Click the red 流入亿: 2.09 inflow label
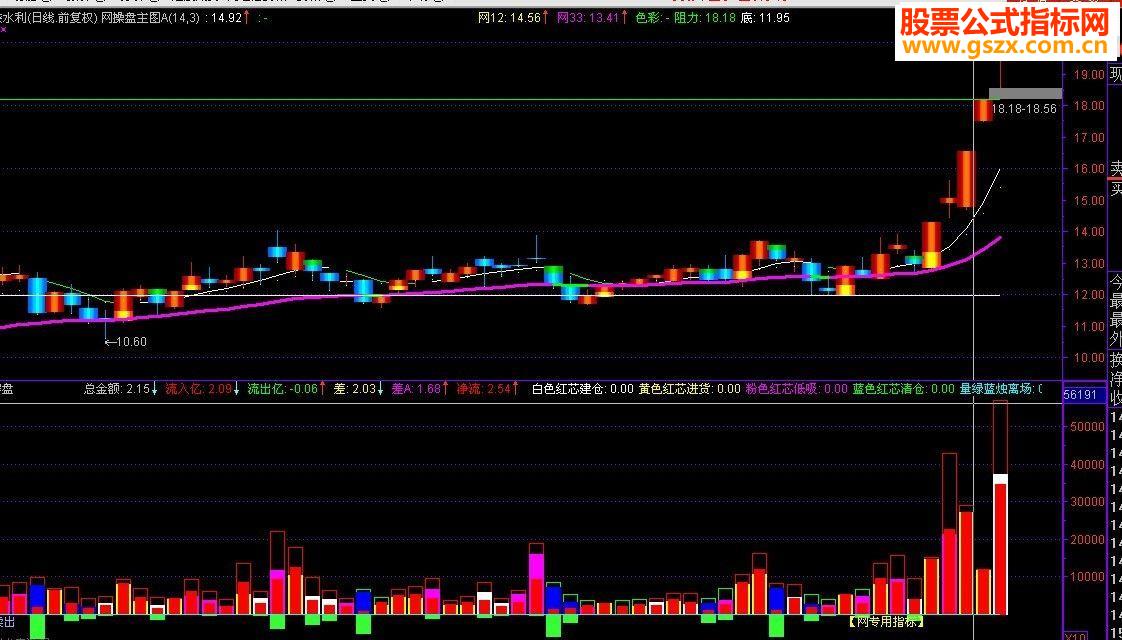Viewport: 1122px width, 640px height. 198,389
